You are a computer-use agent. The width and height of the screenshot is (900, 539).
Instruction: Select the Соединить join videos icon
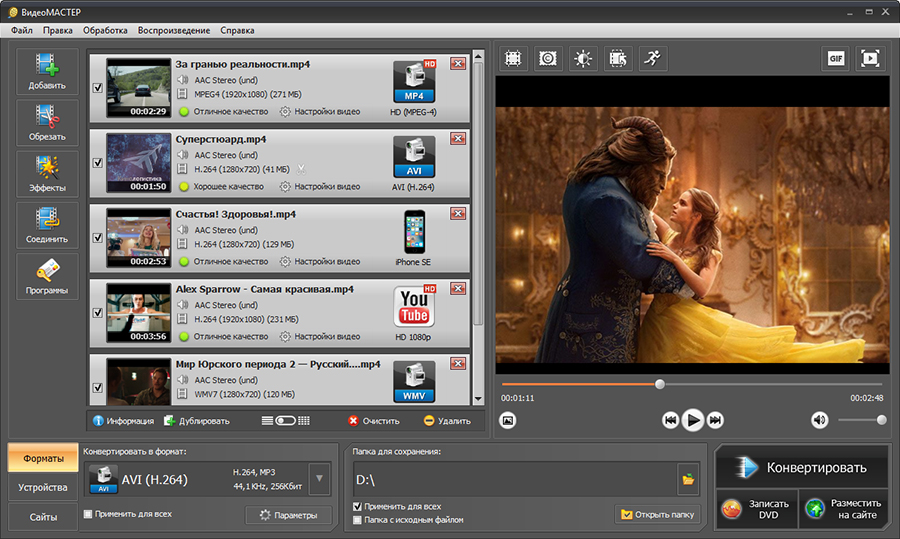47,224
